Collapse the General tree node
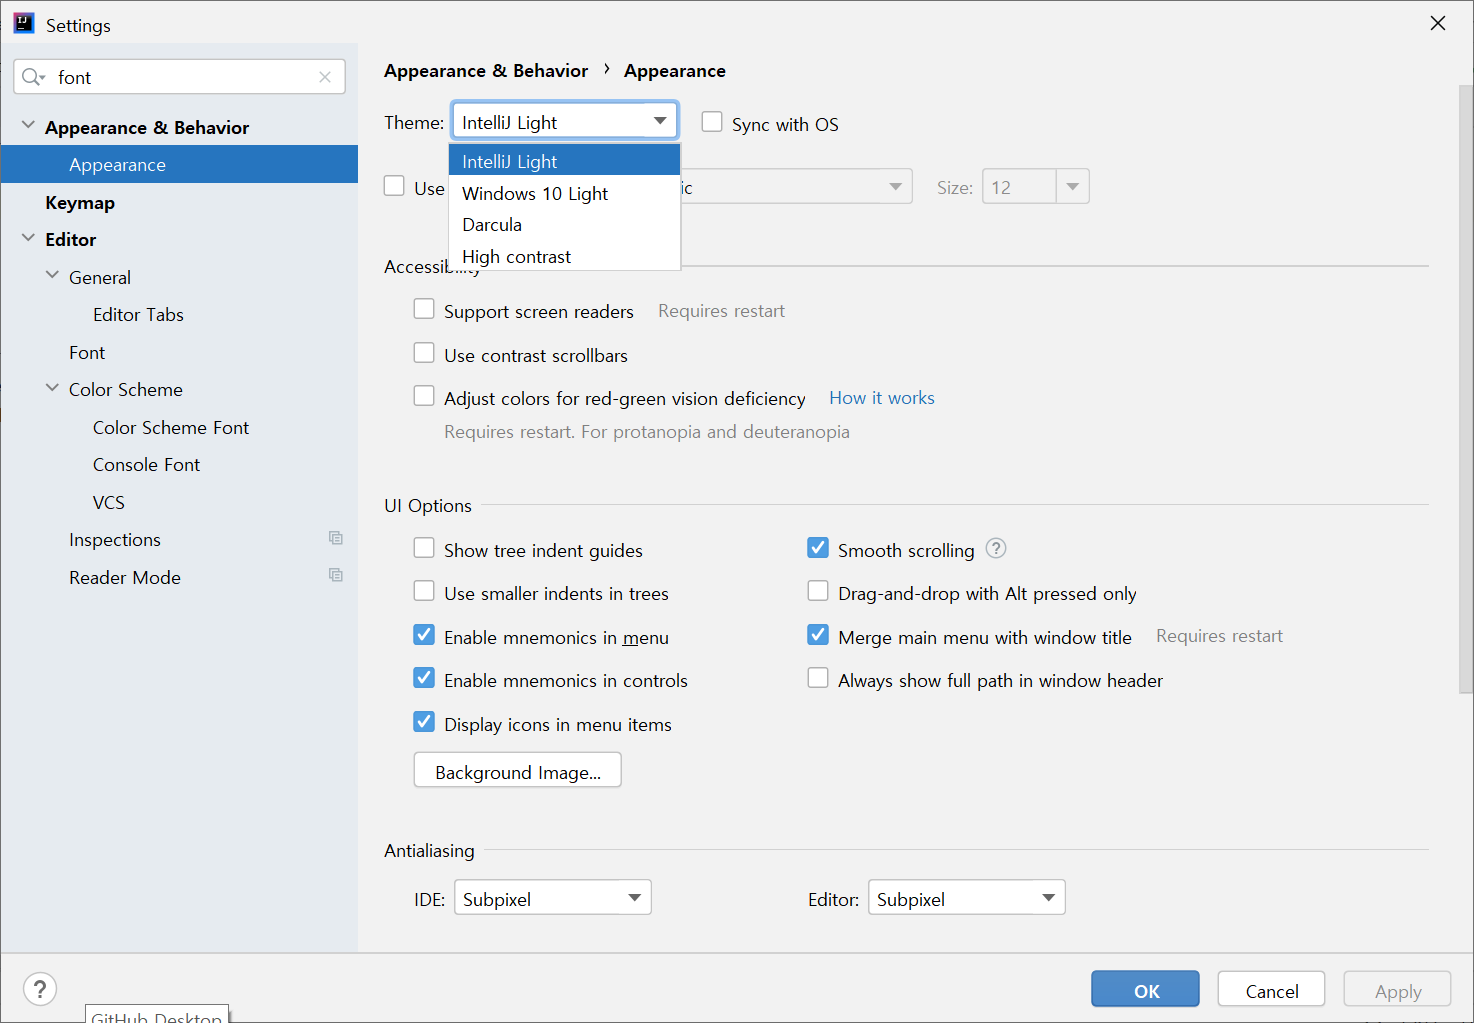Viewport: 1474px width, 1023px height. (x=52, y=276)
